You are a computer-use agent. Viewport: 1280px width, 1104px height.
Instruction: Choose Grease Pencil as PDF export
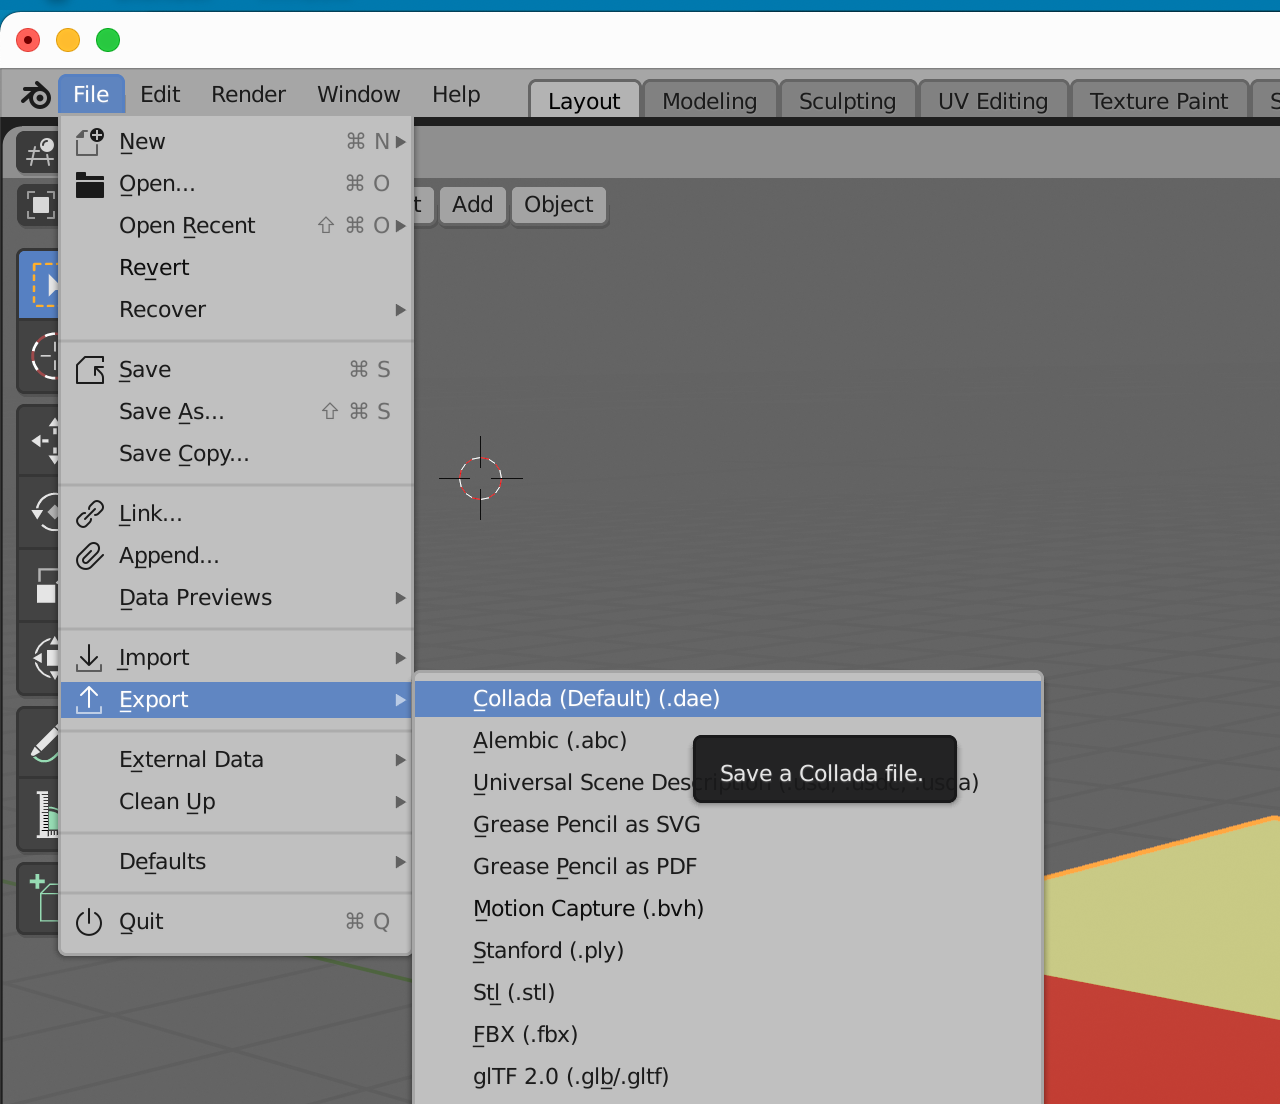[728, 867]
